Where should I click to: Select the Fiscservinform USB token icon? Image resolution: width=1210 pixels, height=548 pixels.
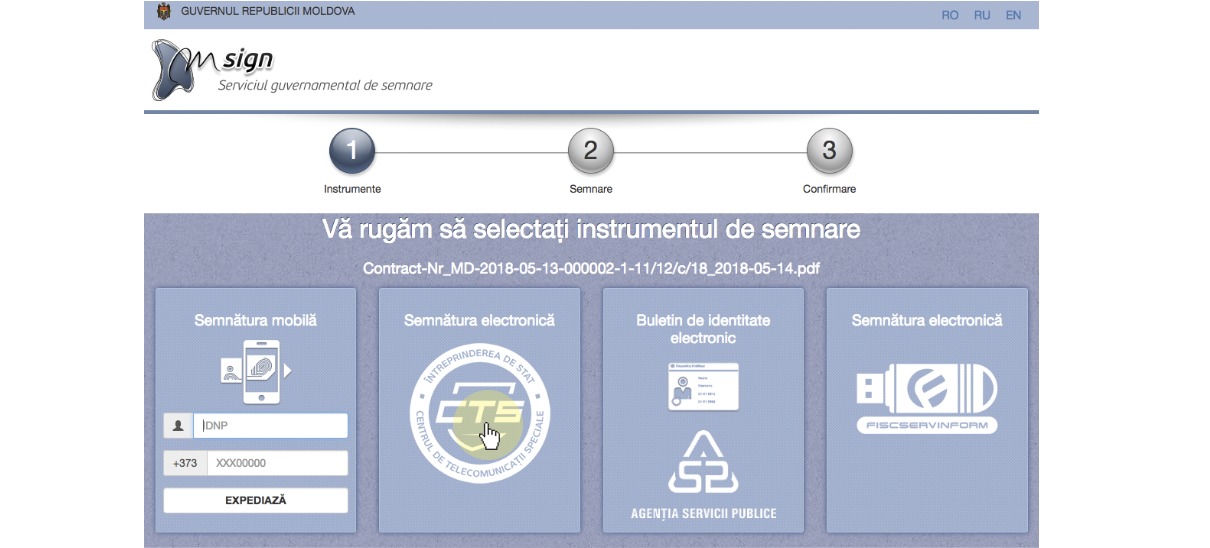(927, 398)
